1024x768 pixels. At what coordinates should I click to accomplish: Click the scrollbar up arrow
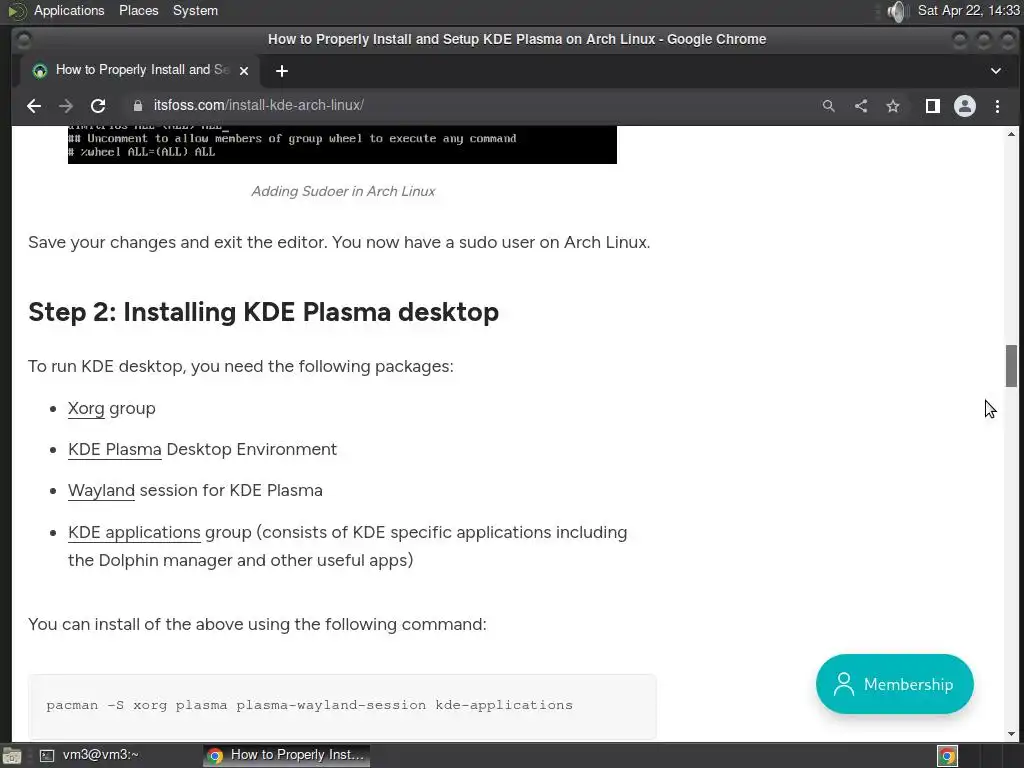pos(1011,134)
